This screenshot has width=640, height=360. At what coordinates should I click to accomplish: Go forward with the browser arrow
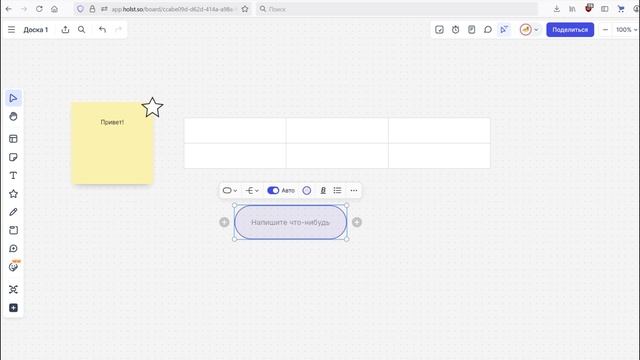point(24,9)
